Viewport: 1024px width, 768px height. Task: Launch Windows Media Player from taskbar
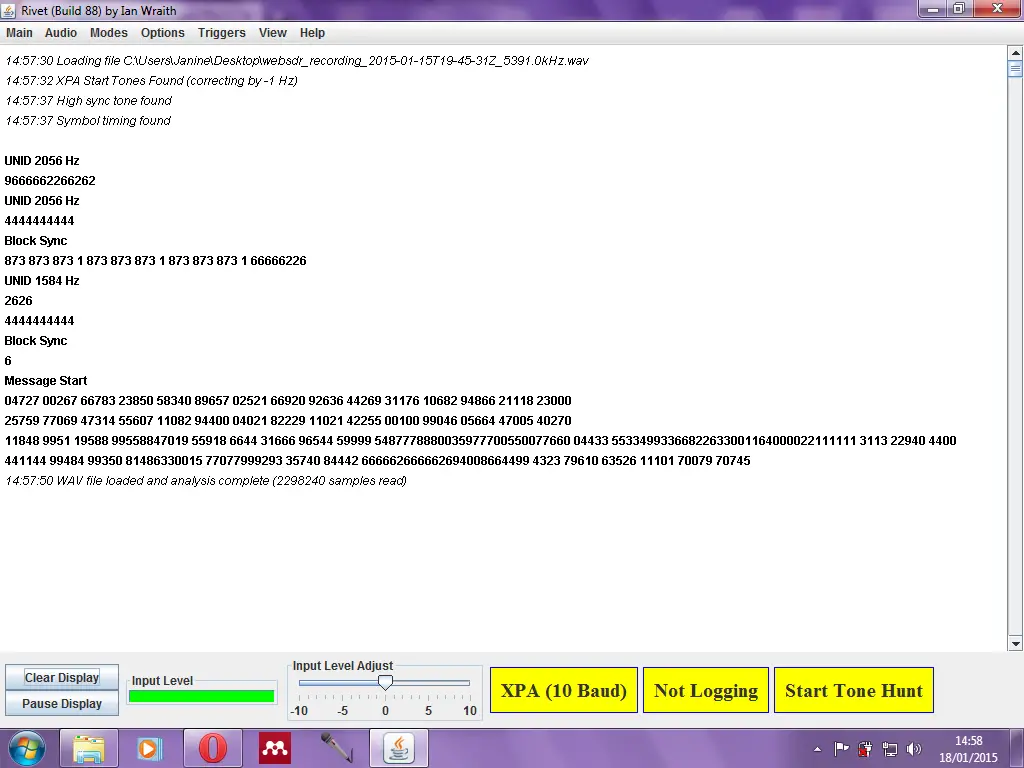pos(149,748)
